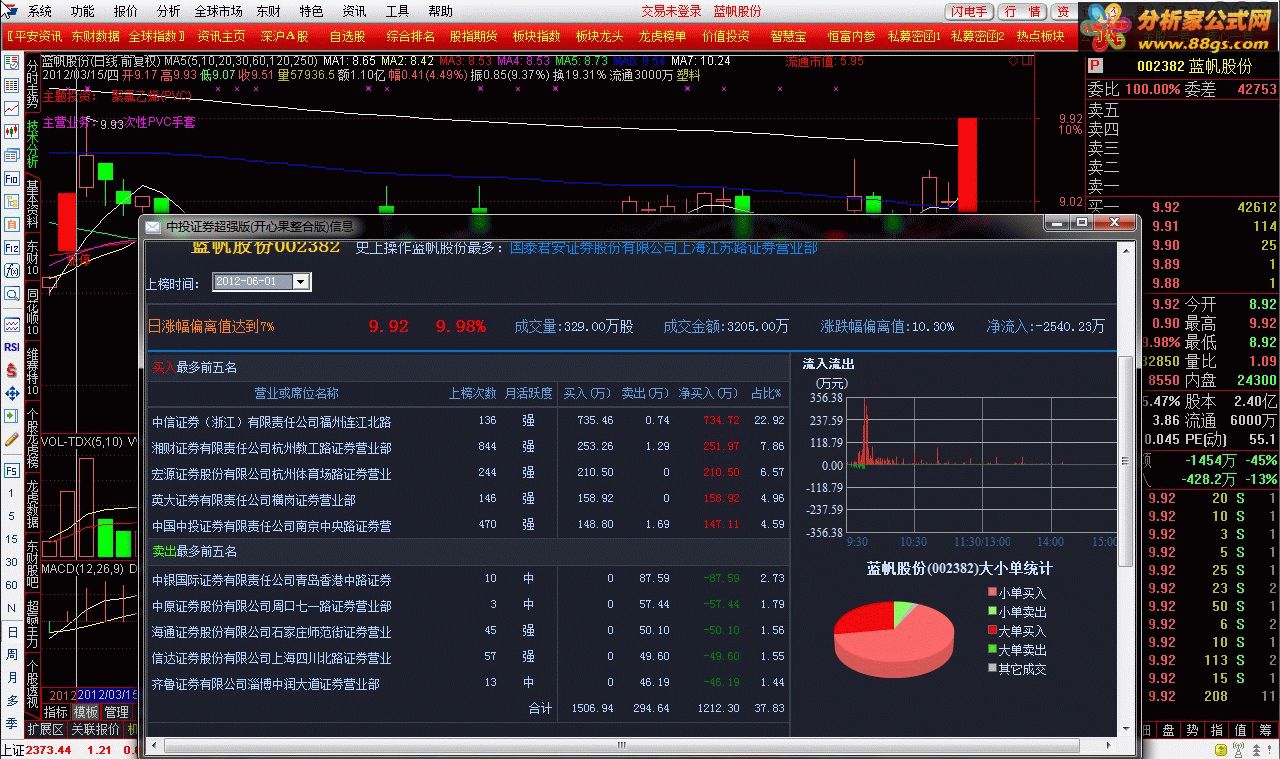
Task: Open the F5 sidebar icon
Action: tap(11, 470)
